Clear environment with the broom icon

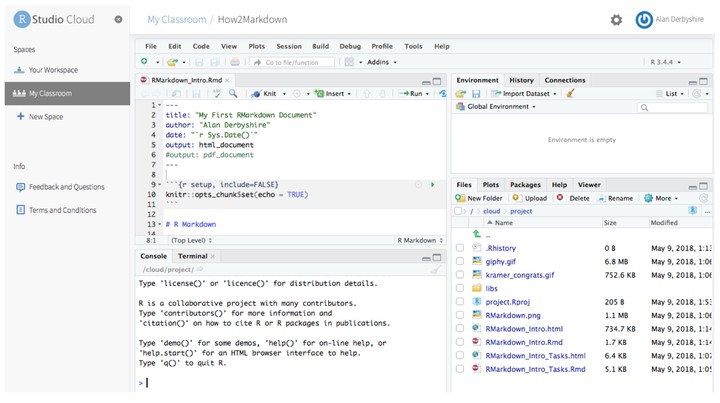(x=570, y=94)
